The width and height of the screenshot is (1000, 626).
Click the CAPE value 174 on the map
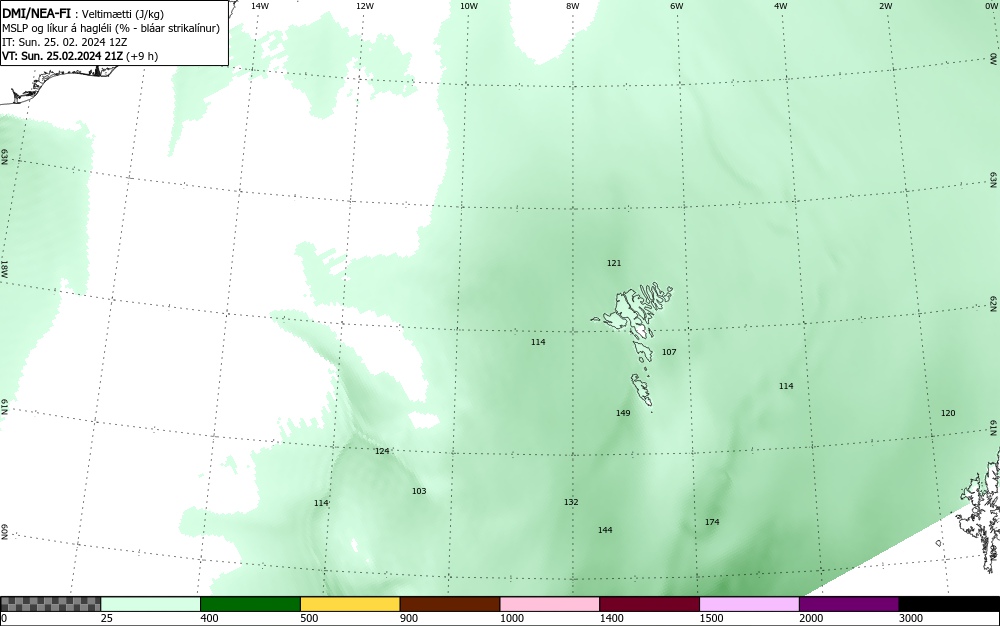(x=712, y=522)
